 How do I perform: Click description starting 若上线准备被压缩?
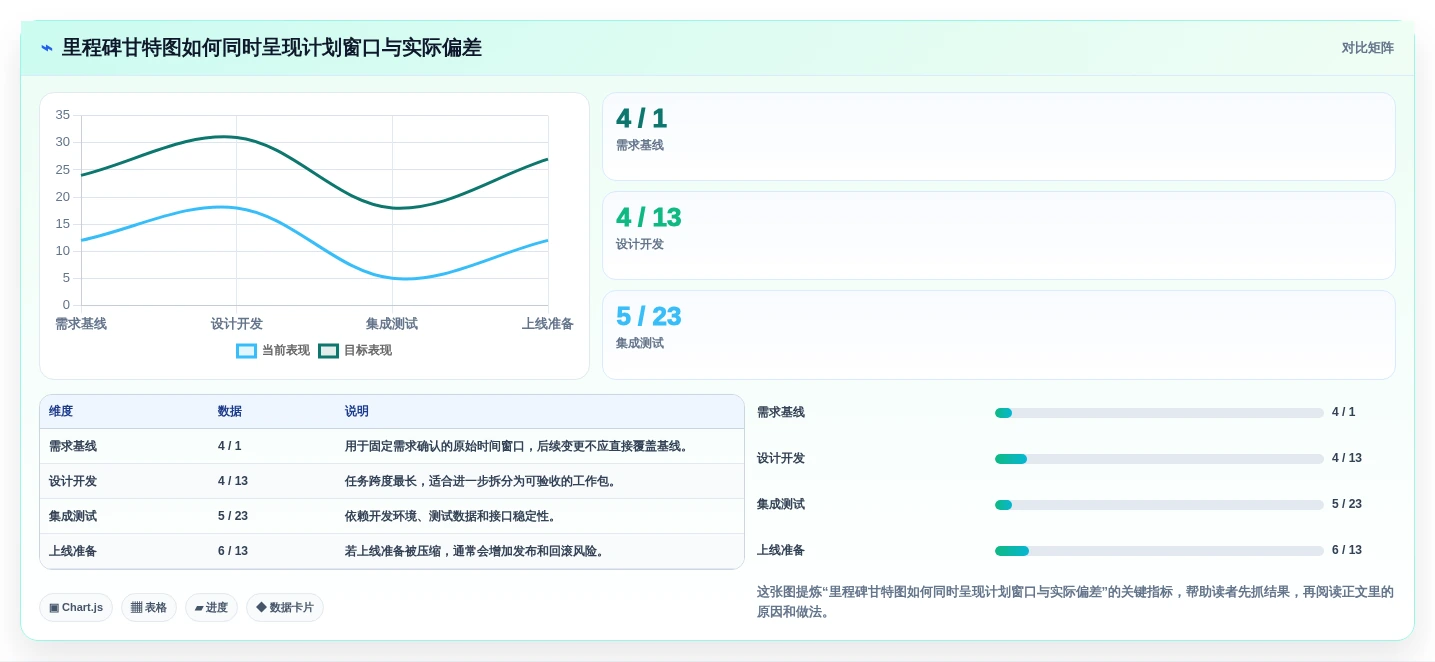pos(477,552)
